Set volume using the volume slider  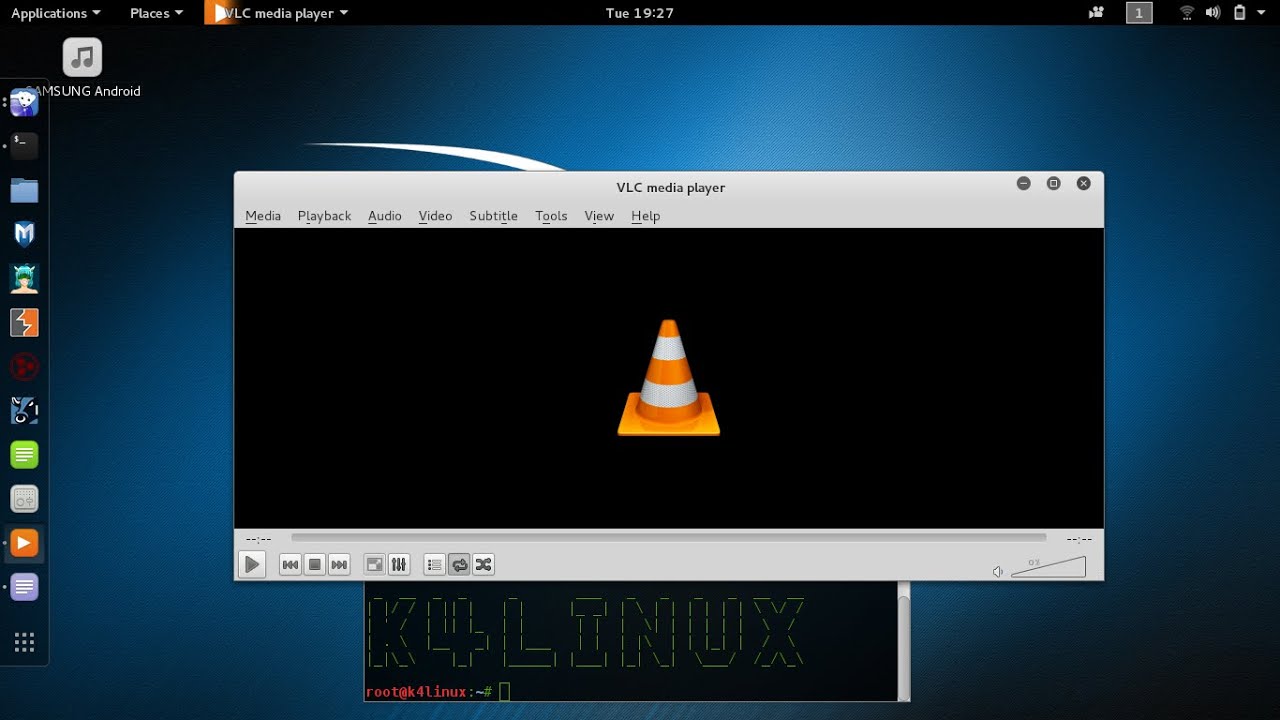[1048, 568]
